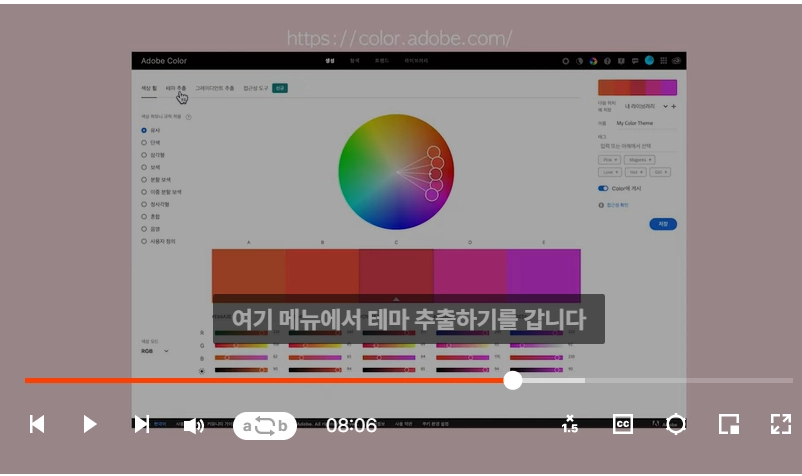This screenshot has height=476, width=802.
Task: Select the 트렌드 menu in Adobe Color header
Action: (x=382, y=60)
